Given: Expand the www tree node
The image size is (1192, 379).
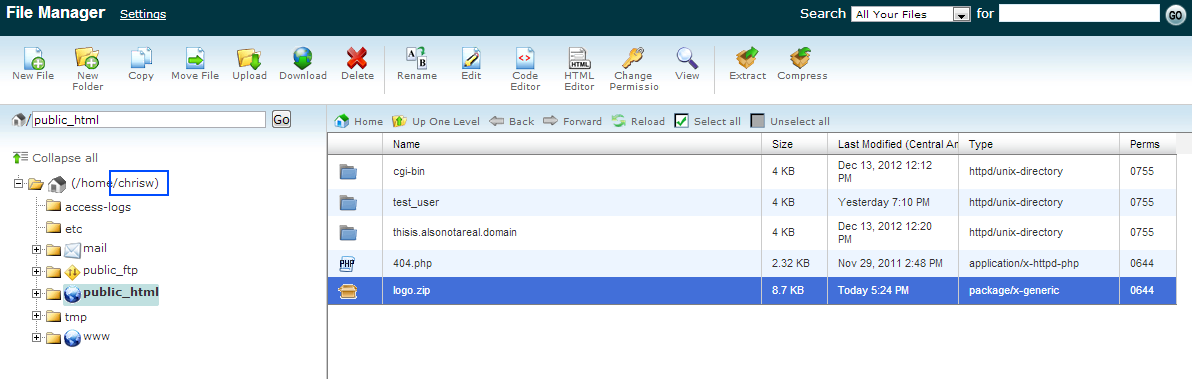Looking at the screenshot, I should (x=36, y=337).
